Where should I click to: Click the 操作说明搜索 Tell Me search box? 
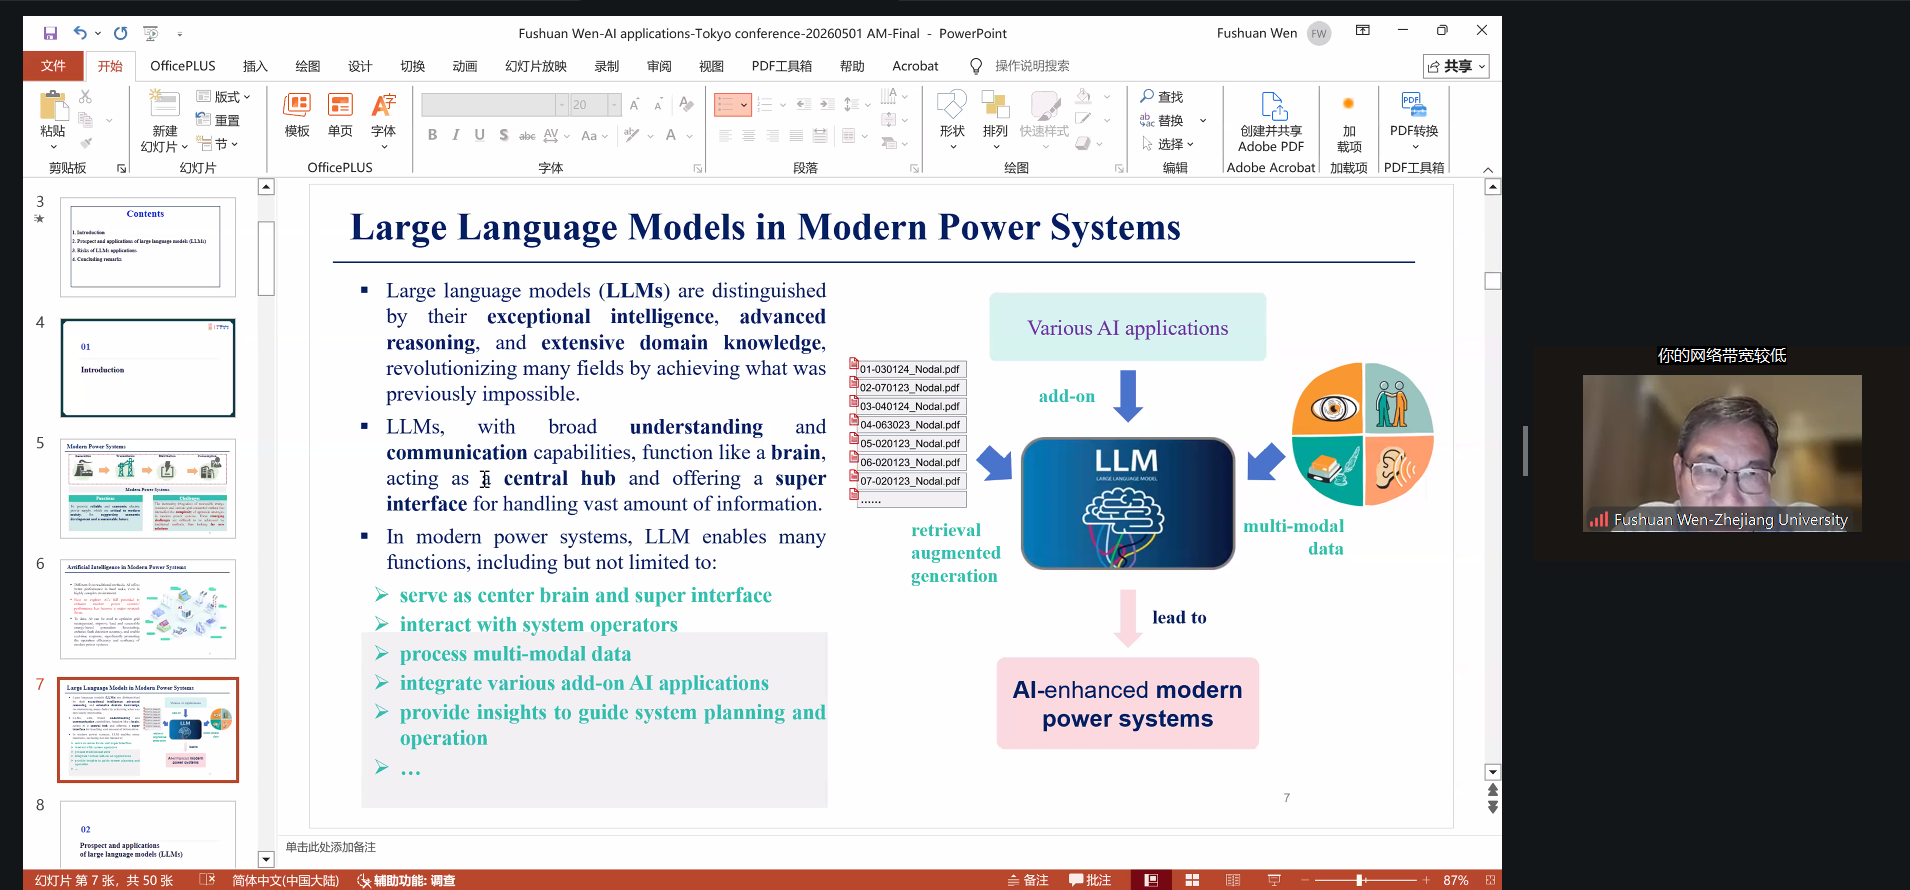1032,66
